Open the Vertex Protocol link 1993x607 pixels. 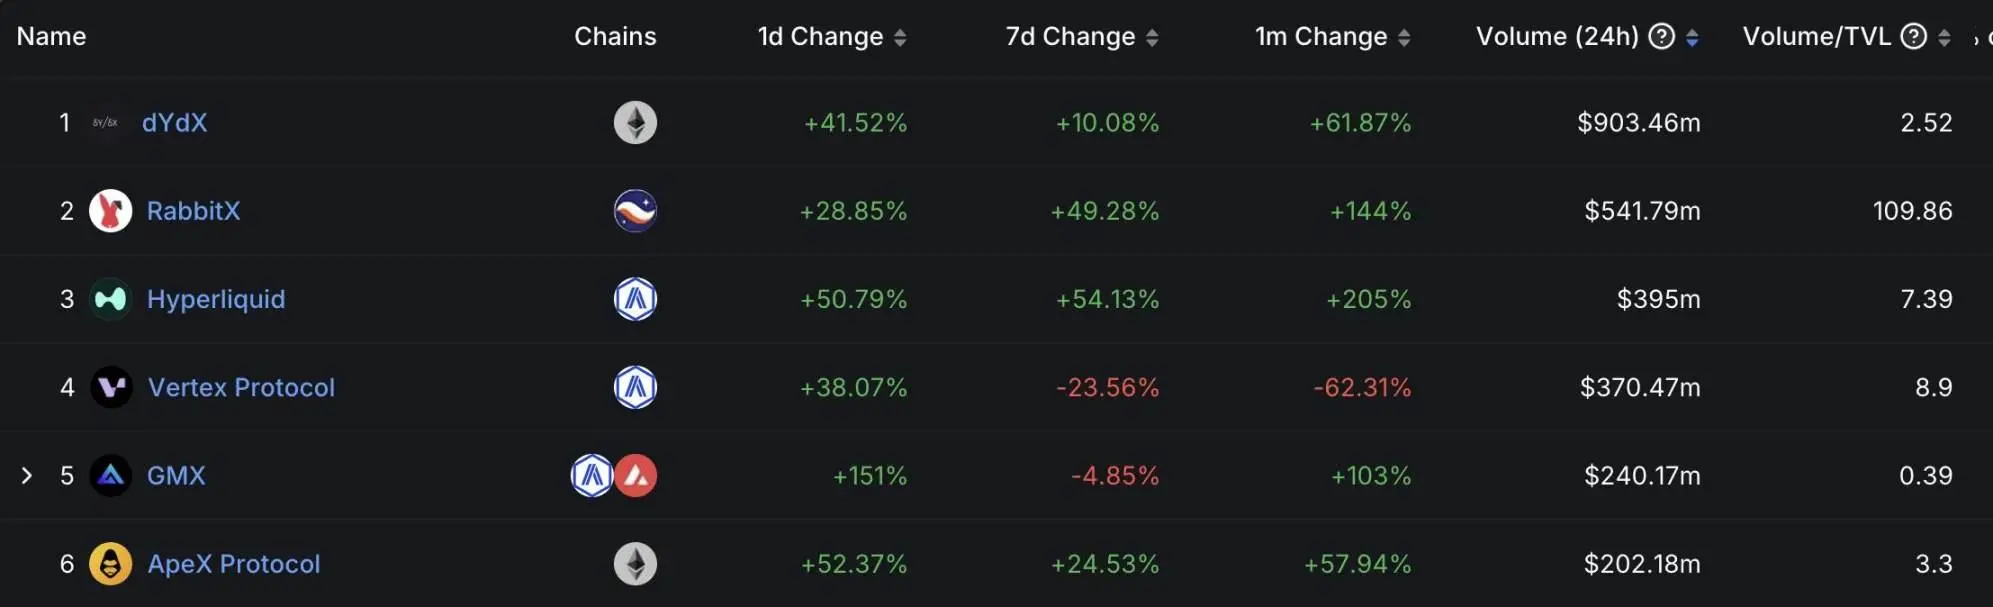click(x=241, y=387)
